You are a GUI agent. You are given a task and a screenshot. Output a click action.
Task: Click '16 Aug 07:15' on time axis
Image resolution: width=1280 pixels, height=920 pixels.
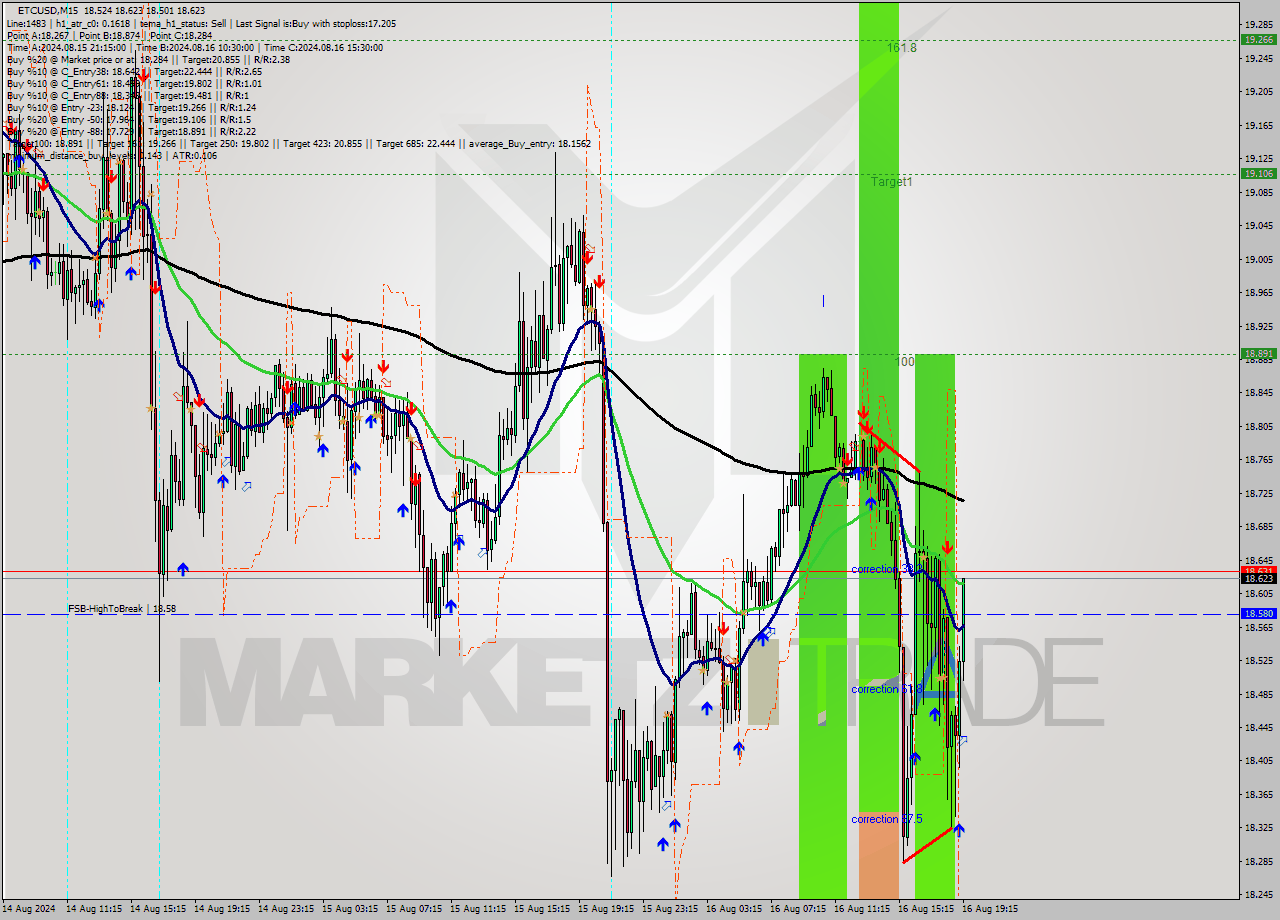(798, 909)
